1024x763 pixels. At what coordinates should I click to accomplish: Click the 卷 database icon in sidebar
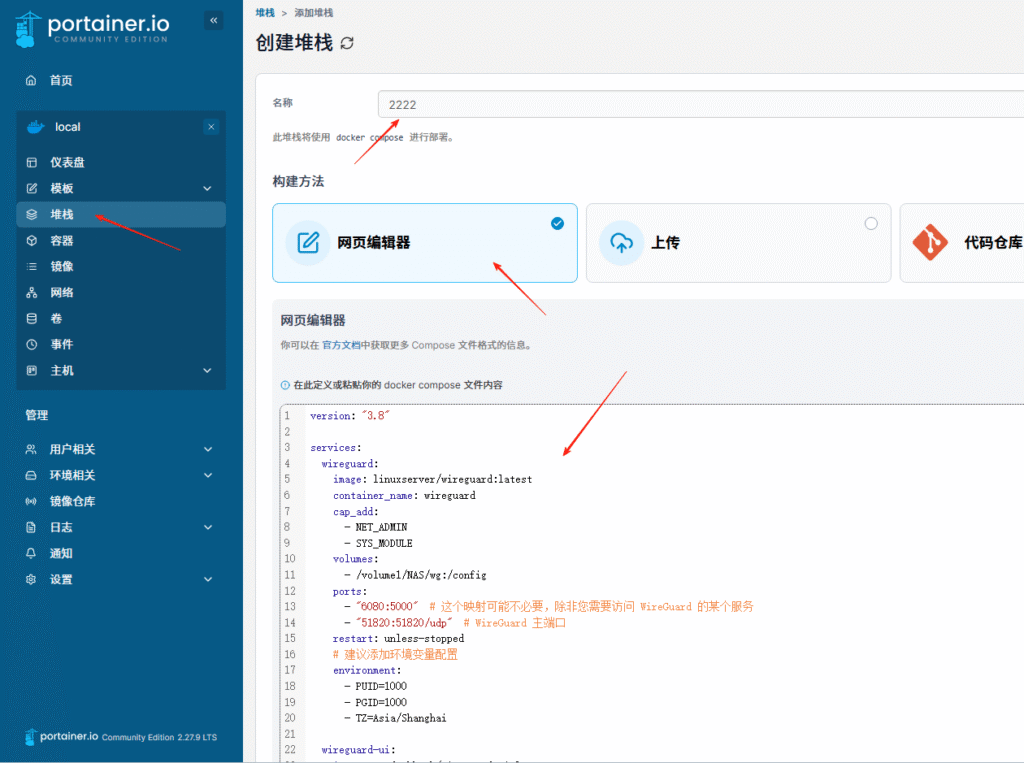click(x=31, y=318)
